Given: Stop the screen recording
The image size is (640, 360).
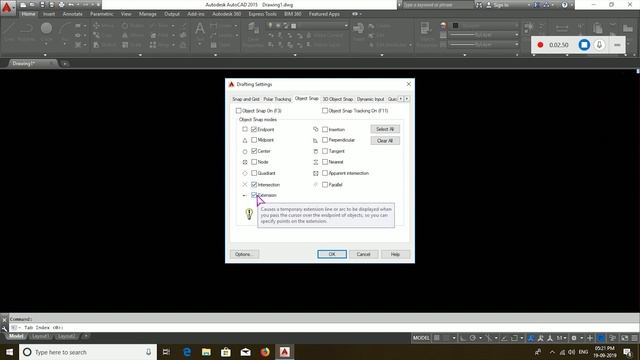Looking at the screenshot, I should (584, 44).
